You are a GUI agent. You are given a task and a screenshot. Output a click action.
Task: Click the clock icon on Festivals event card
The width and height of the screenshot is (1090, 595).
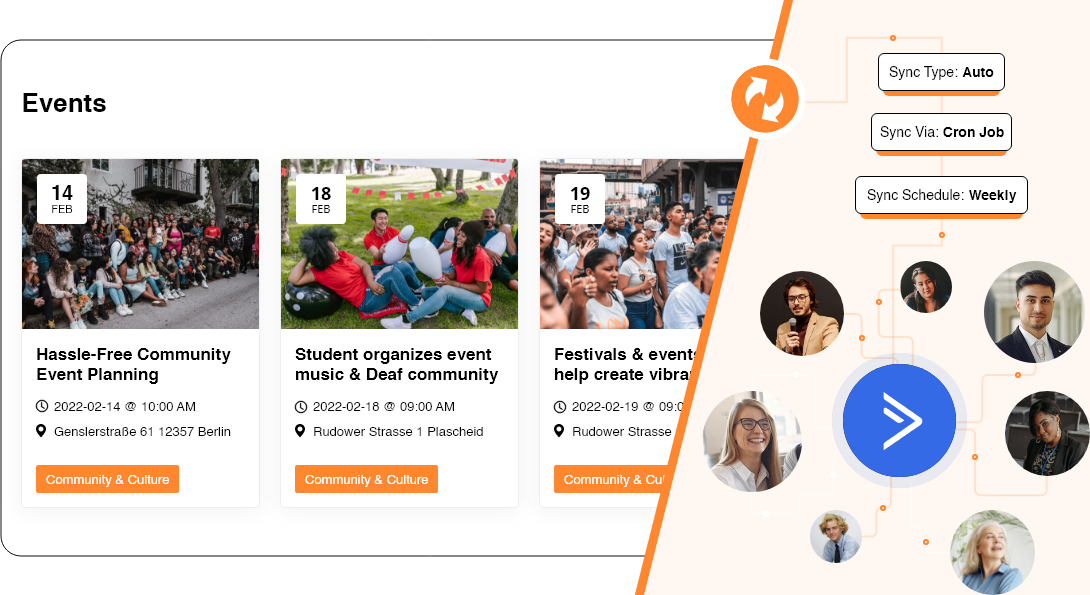[560, 407]
